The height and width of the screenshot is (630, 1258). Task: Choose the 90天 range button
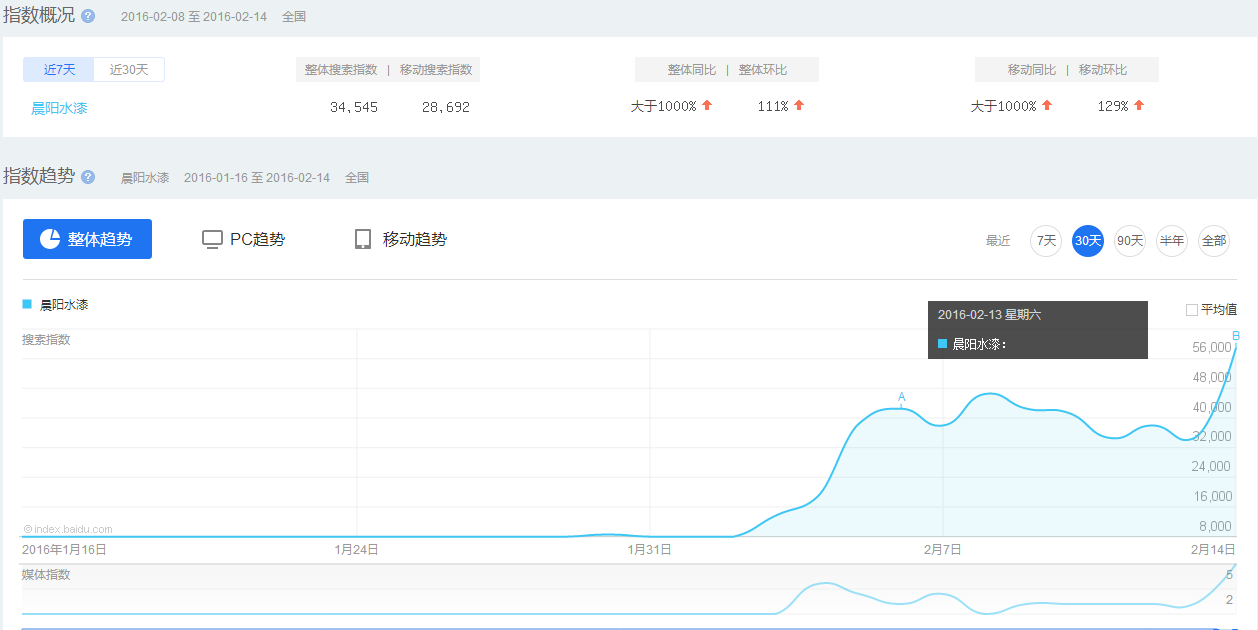(x=1130, y=241)
